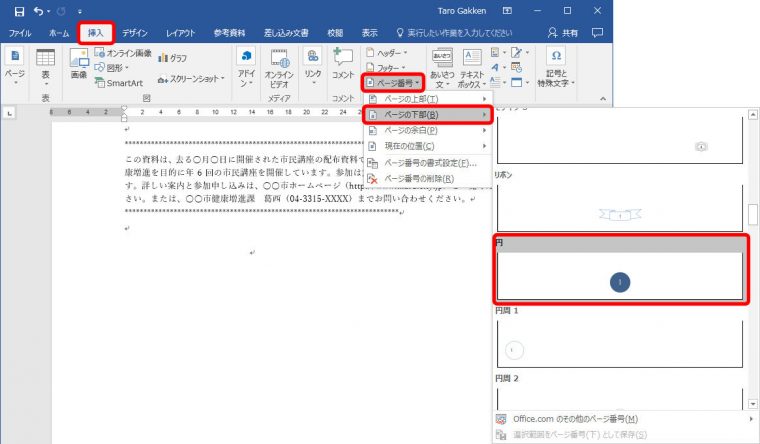This screenshot has width=760, height=444.
Task: Click the 共有 share button
Action: point(563,33)
